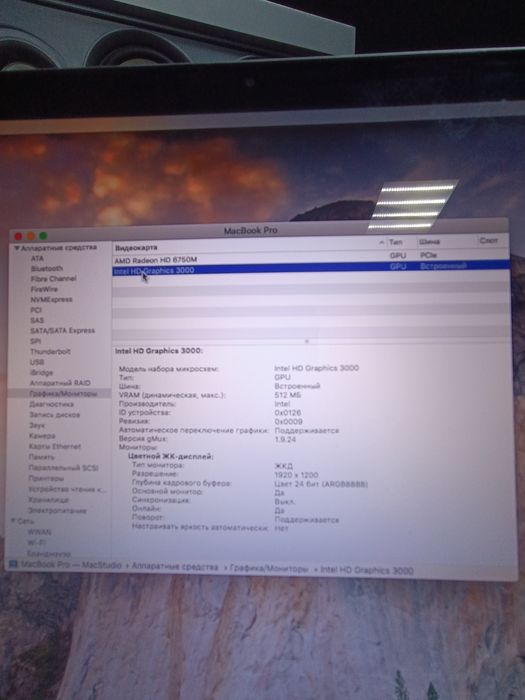525x700 pixels.
Task: Click MacBook Pro — MacStudio in path bar
Action: [x=71, y=565]
